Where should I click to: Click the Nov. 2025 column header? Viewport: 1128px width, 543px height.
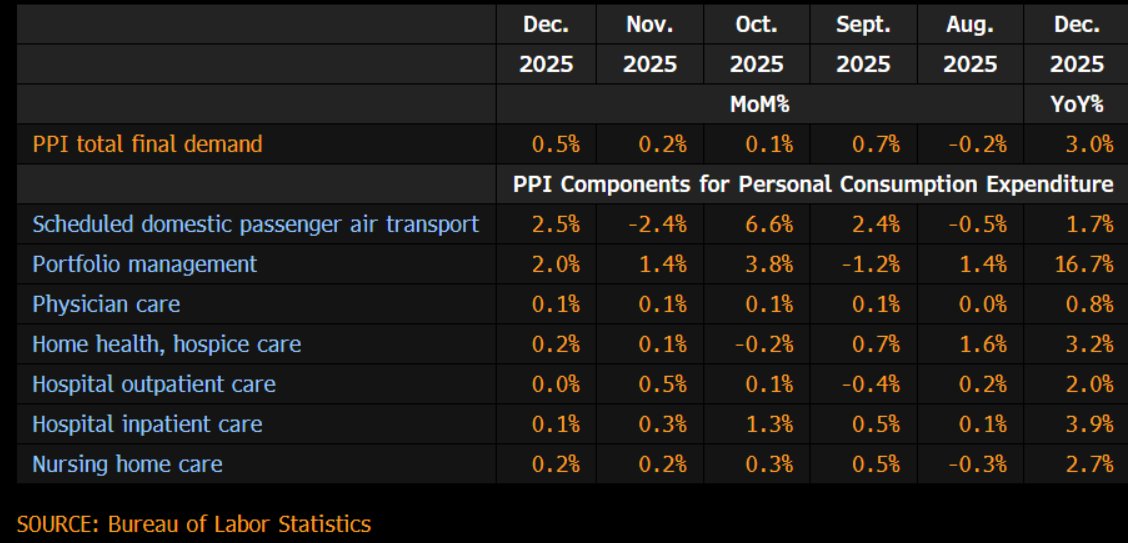tap(650, 45)
